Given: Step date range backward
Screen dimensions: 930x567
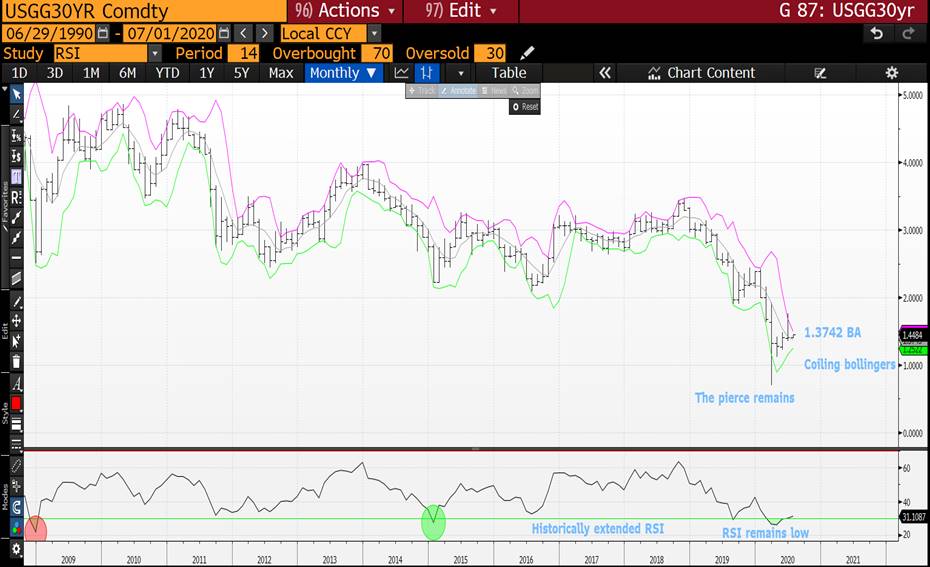Looking at the screenshot, I should click(243, 33).
